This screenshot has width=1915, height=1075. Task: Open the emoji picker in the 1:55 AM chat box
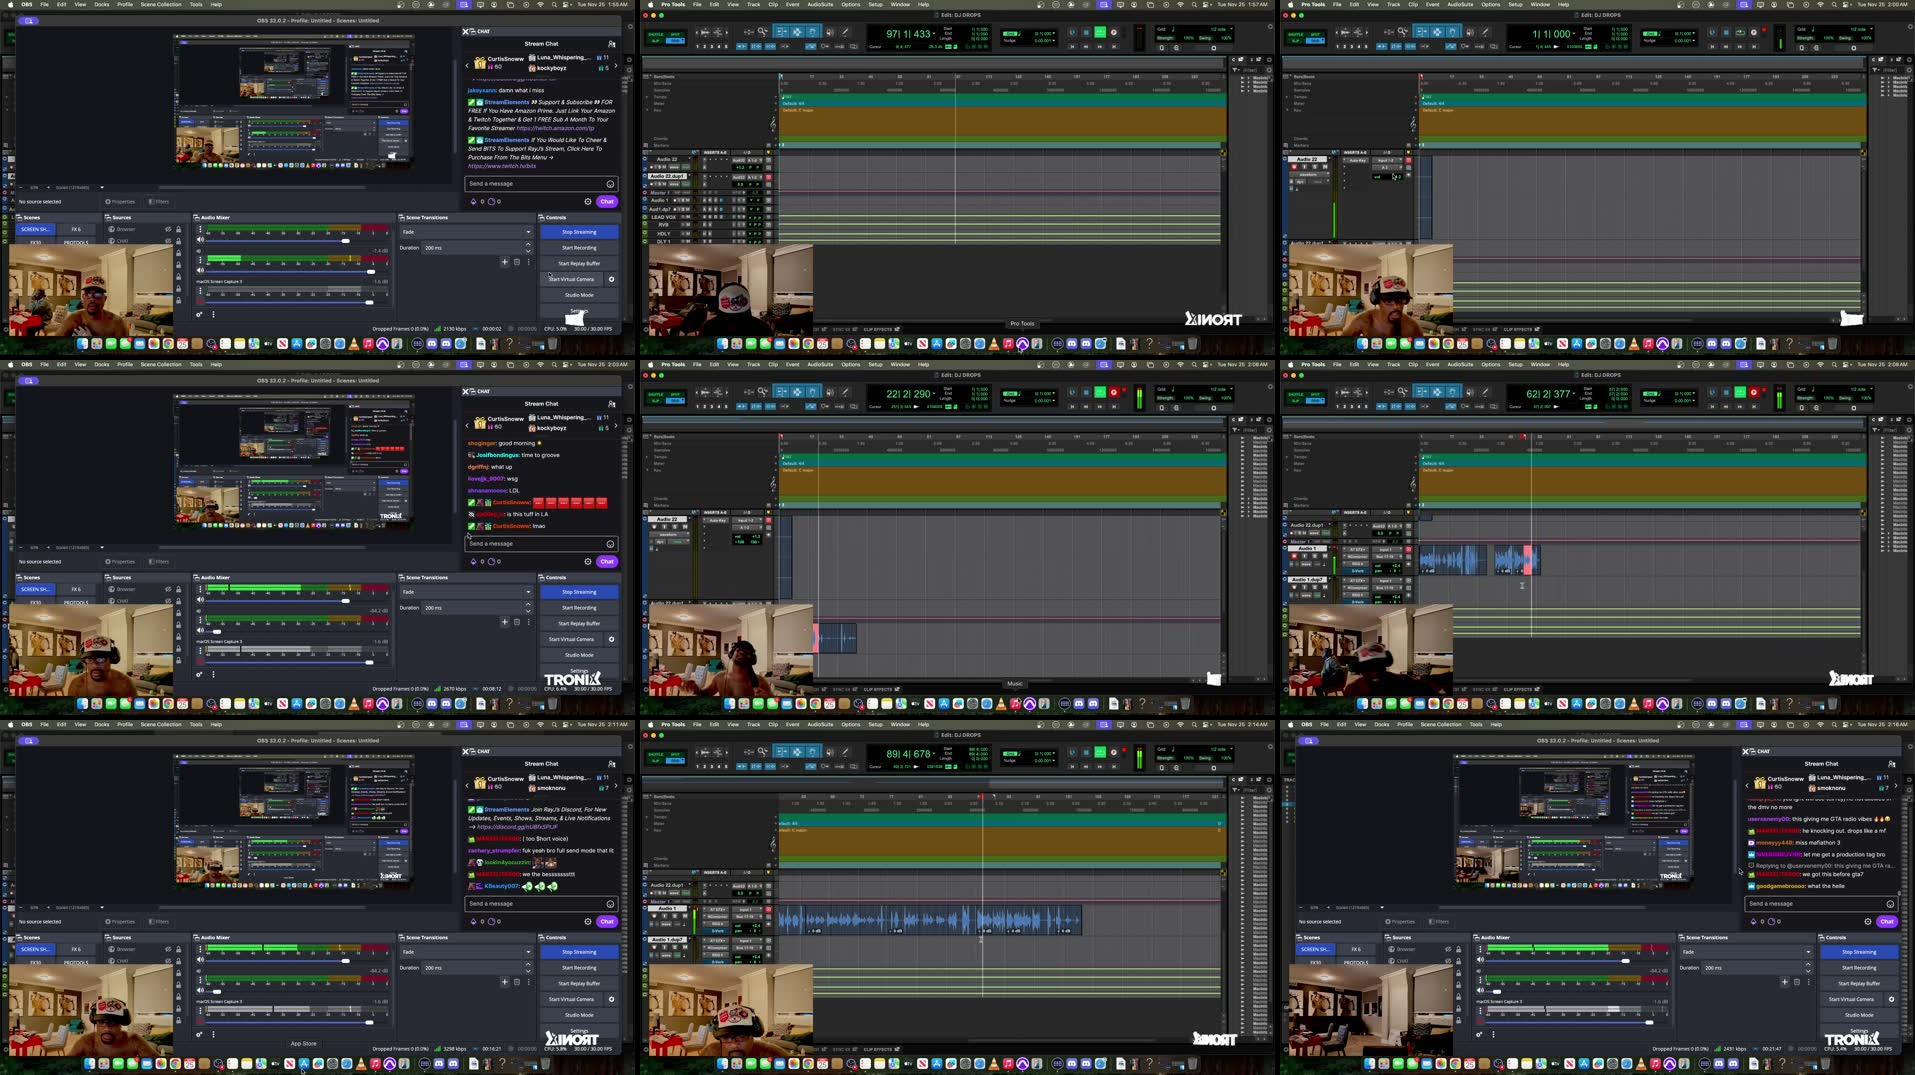click(610, 183)
